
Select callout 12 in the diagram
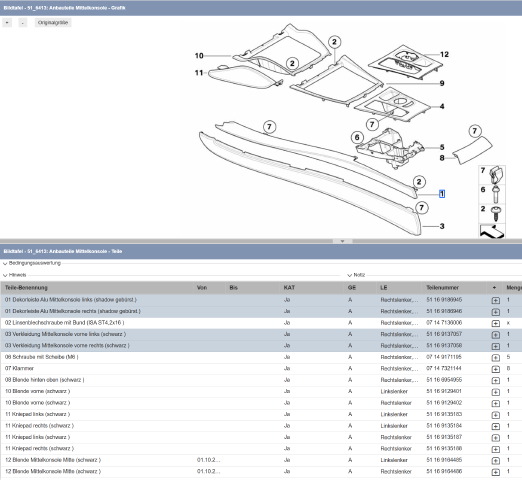(444, 54)
